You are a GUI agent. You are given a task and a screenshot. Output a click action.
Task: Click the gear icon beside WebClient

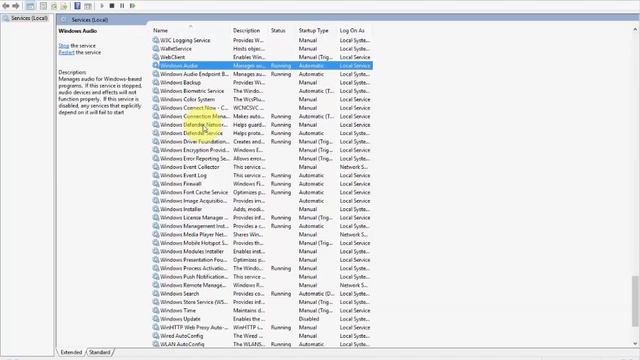click(x=156, y=57)
